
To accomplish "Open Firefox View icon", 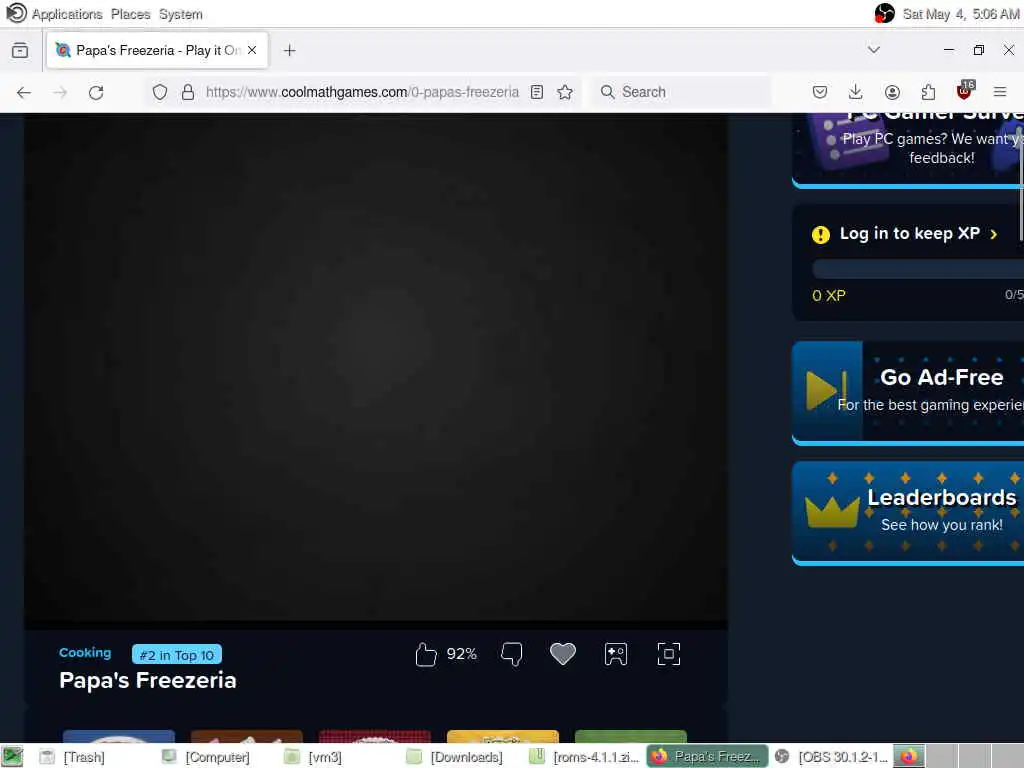I will click(20, 50).
